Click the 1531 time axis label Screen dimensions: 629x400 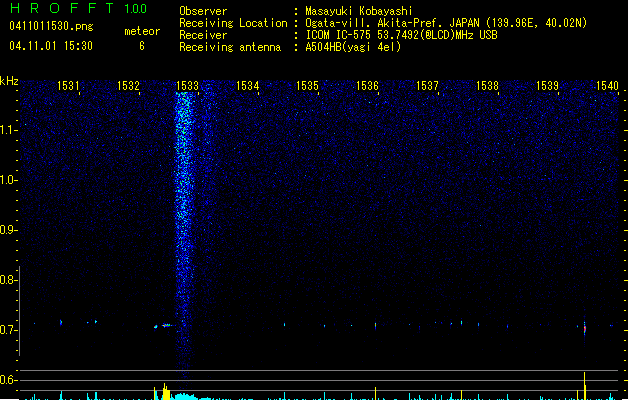click(68, 85)
